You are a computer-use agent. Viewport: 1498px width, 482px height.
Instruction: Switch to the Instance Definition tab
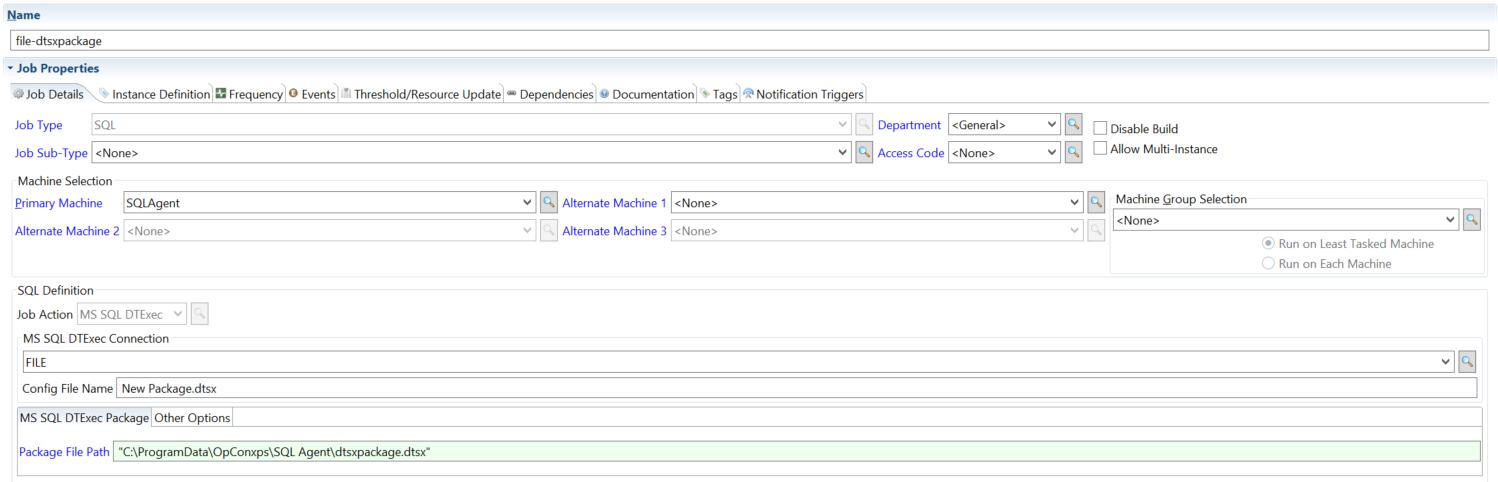[x=154, y=94]
